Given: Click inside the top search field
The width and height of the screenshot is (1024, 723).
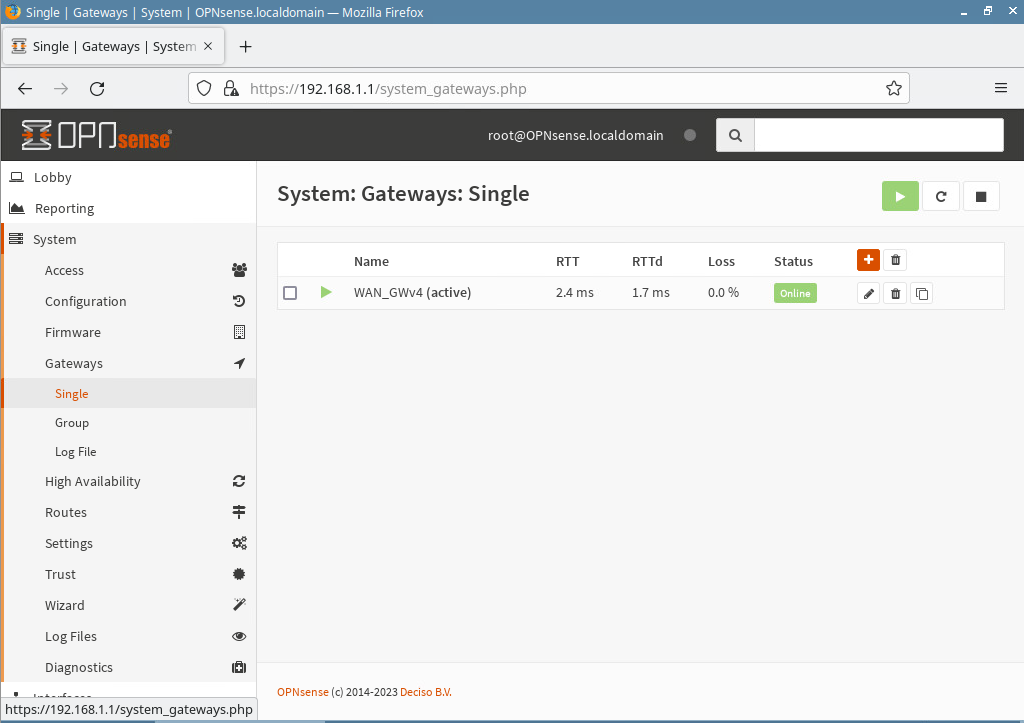Looking at the screenshot, I should (x=878, y=135).
